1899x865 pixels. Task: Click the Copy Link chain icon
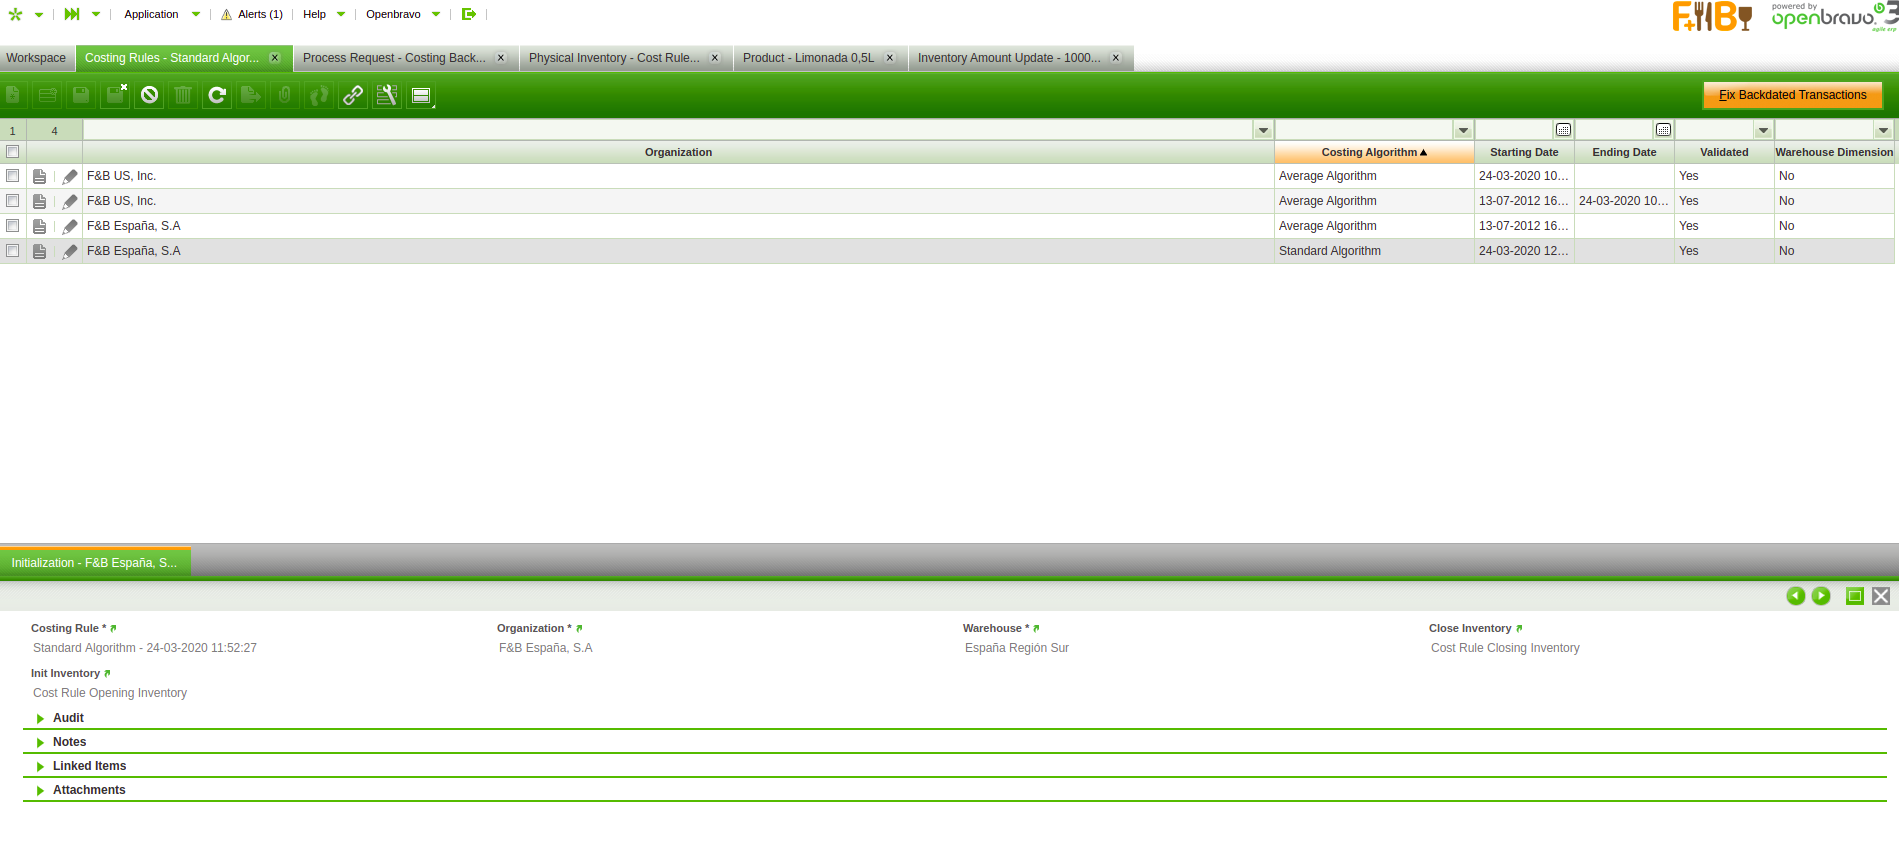click(x=353, y=95)
